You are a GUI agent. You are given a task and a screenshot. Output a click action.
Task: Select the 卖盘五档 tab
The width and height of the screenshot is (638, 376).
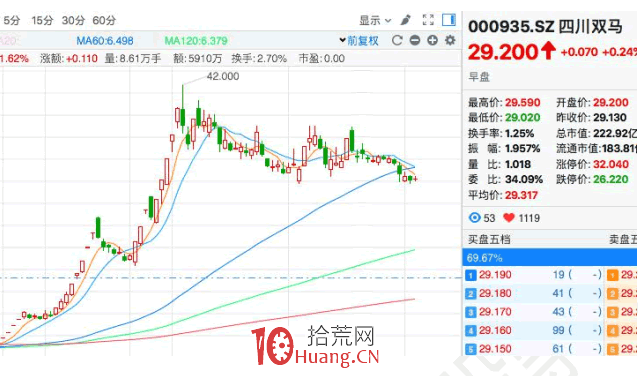click(x=623, y=239)
